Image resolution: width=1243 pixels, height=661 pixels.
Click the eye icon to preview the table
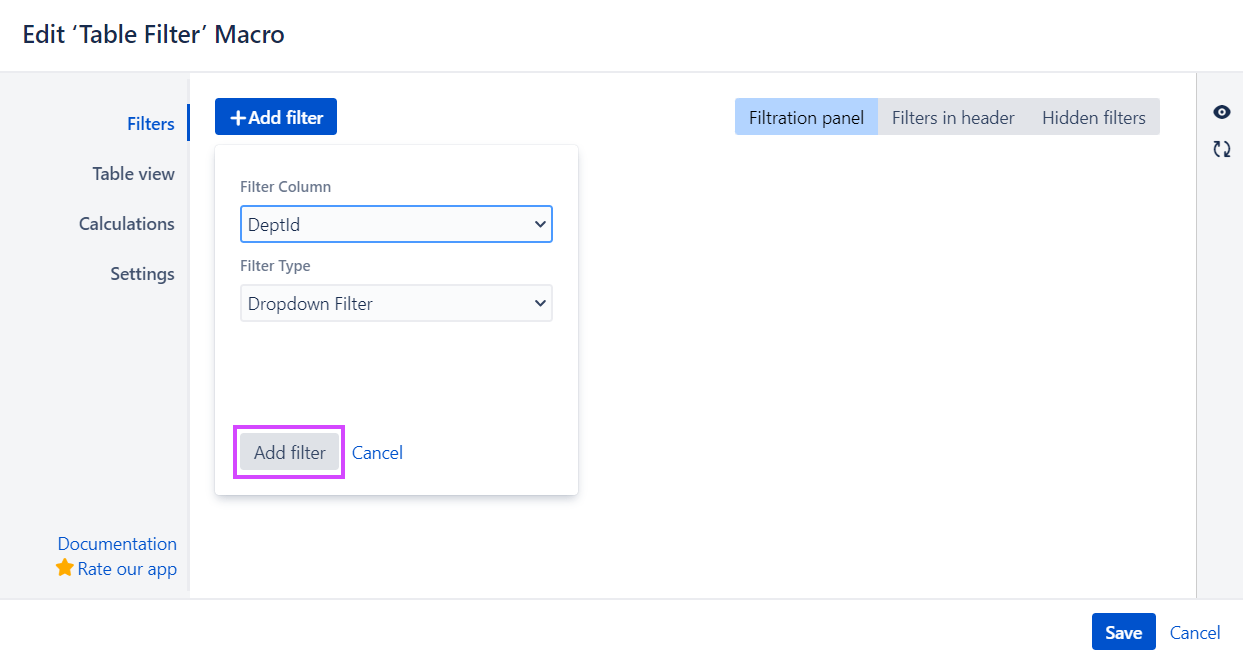[x=1221, y=112]
